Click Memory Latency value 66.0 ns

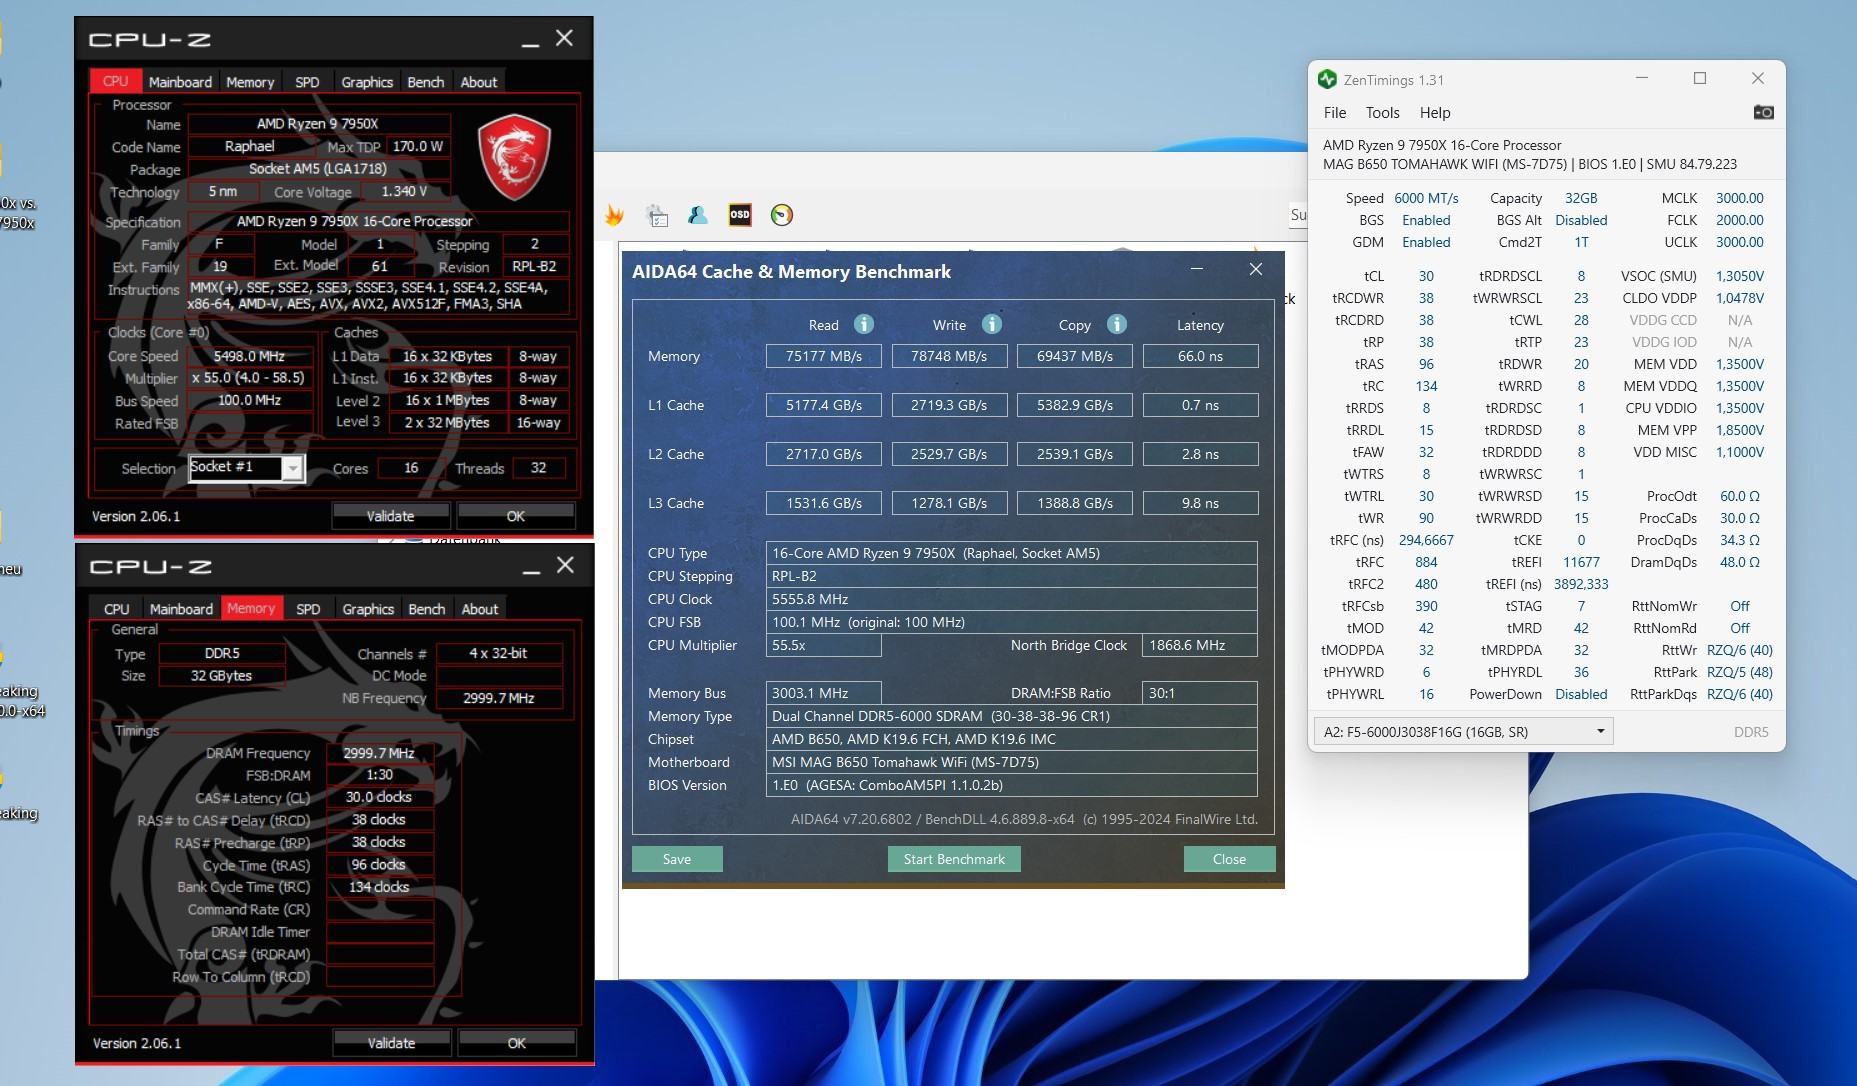coord(1200,356)
